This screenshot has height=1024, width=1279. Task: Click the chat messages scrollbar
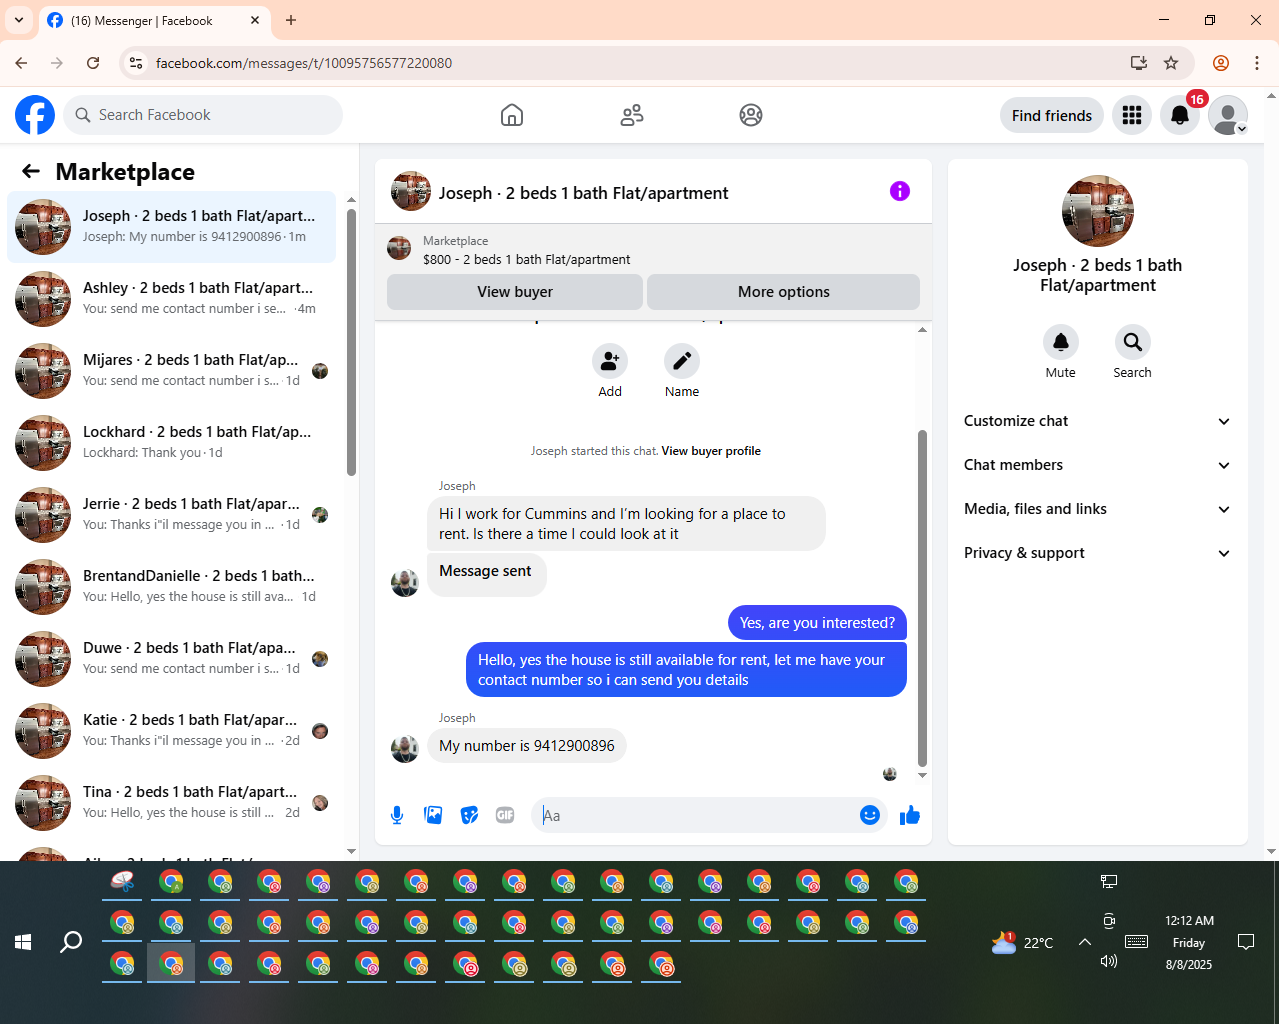tap(922, 598)
